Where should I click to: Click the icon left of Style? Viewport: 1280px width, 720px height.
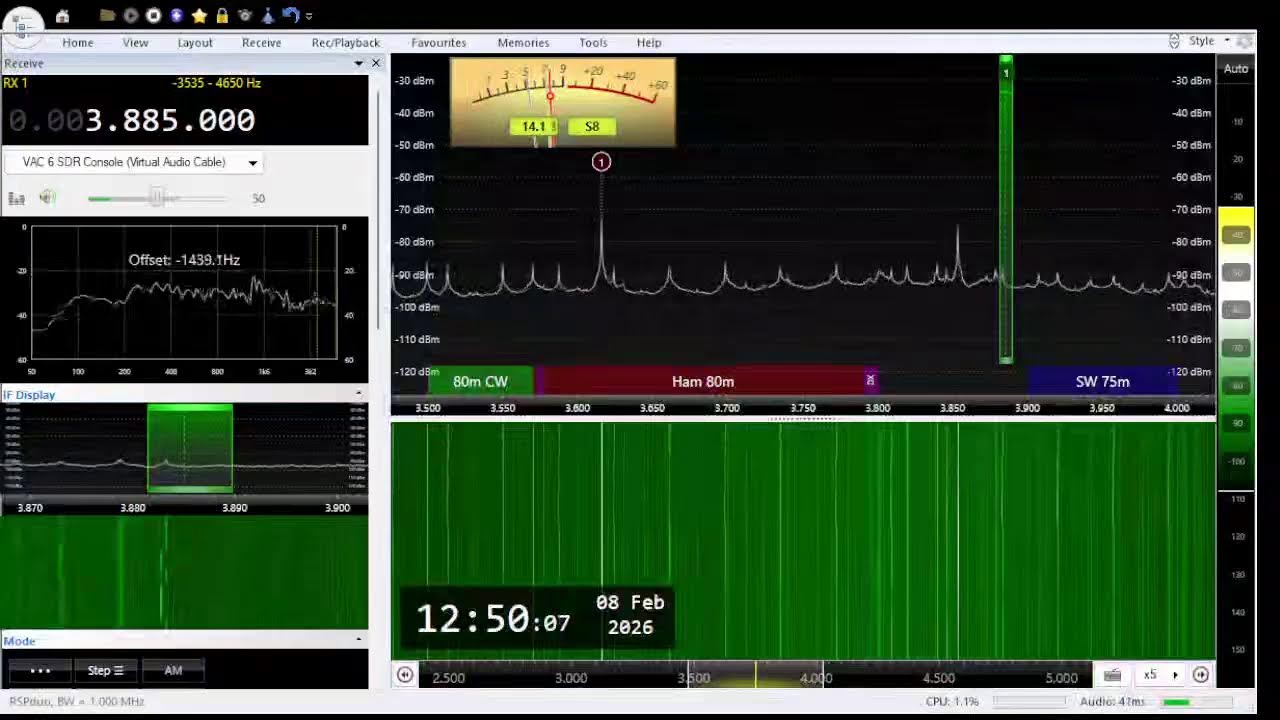tap(1174, 41)
